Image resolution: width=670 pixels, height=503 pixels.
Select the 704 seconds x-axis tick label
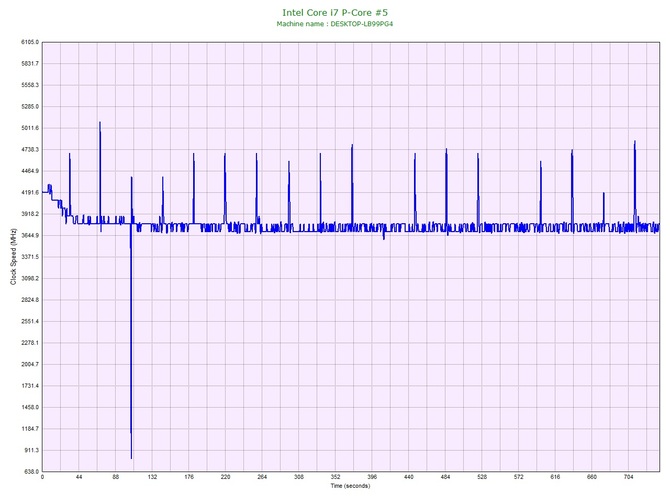[x=629, y=477]
